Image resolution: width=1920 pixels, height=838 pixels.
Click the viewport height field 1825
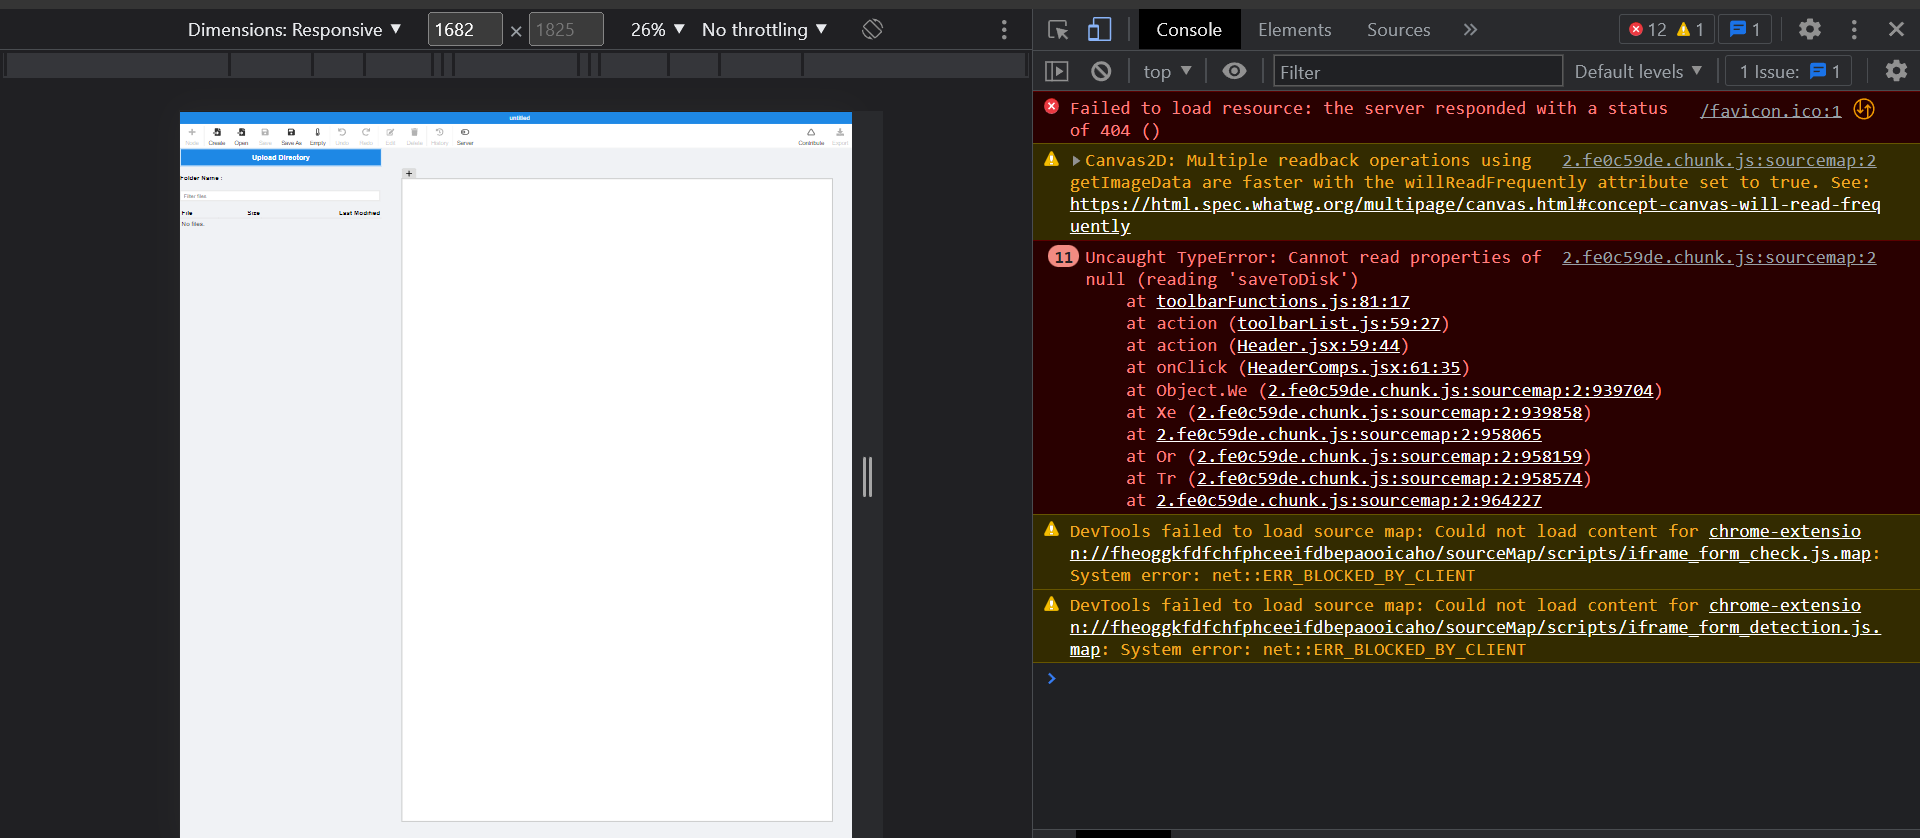coord(566,30)
